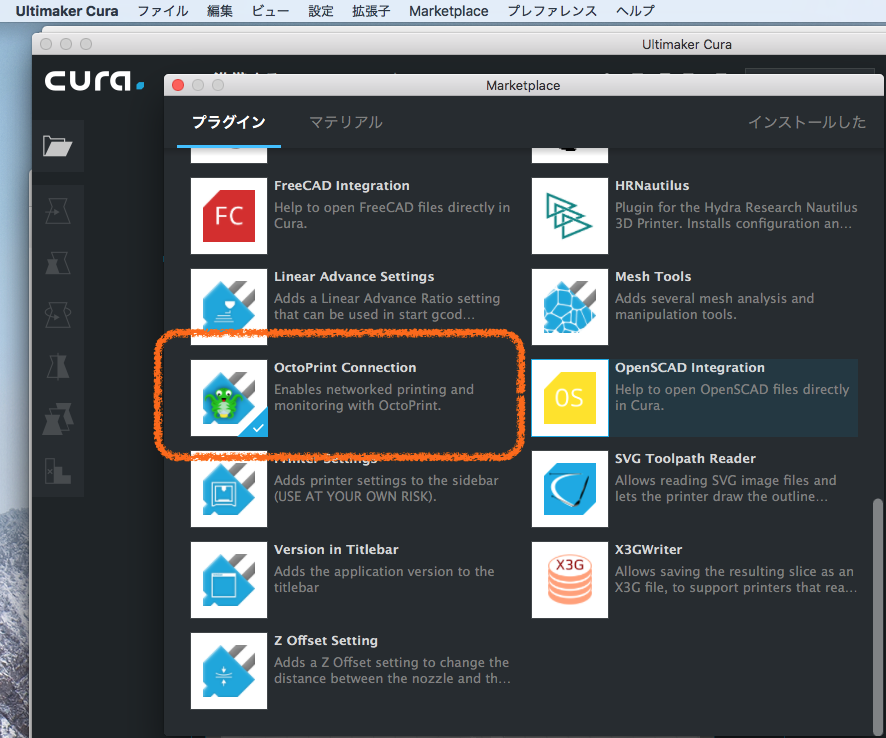Click 'Adds the application version' description
The image size is (886, 738).
tap(384, 579)
